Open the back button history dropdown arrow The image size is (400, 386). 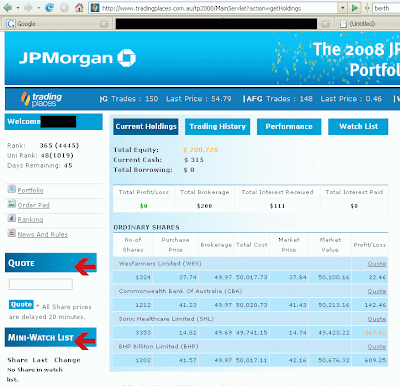click(18, 8)
